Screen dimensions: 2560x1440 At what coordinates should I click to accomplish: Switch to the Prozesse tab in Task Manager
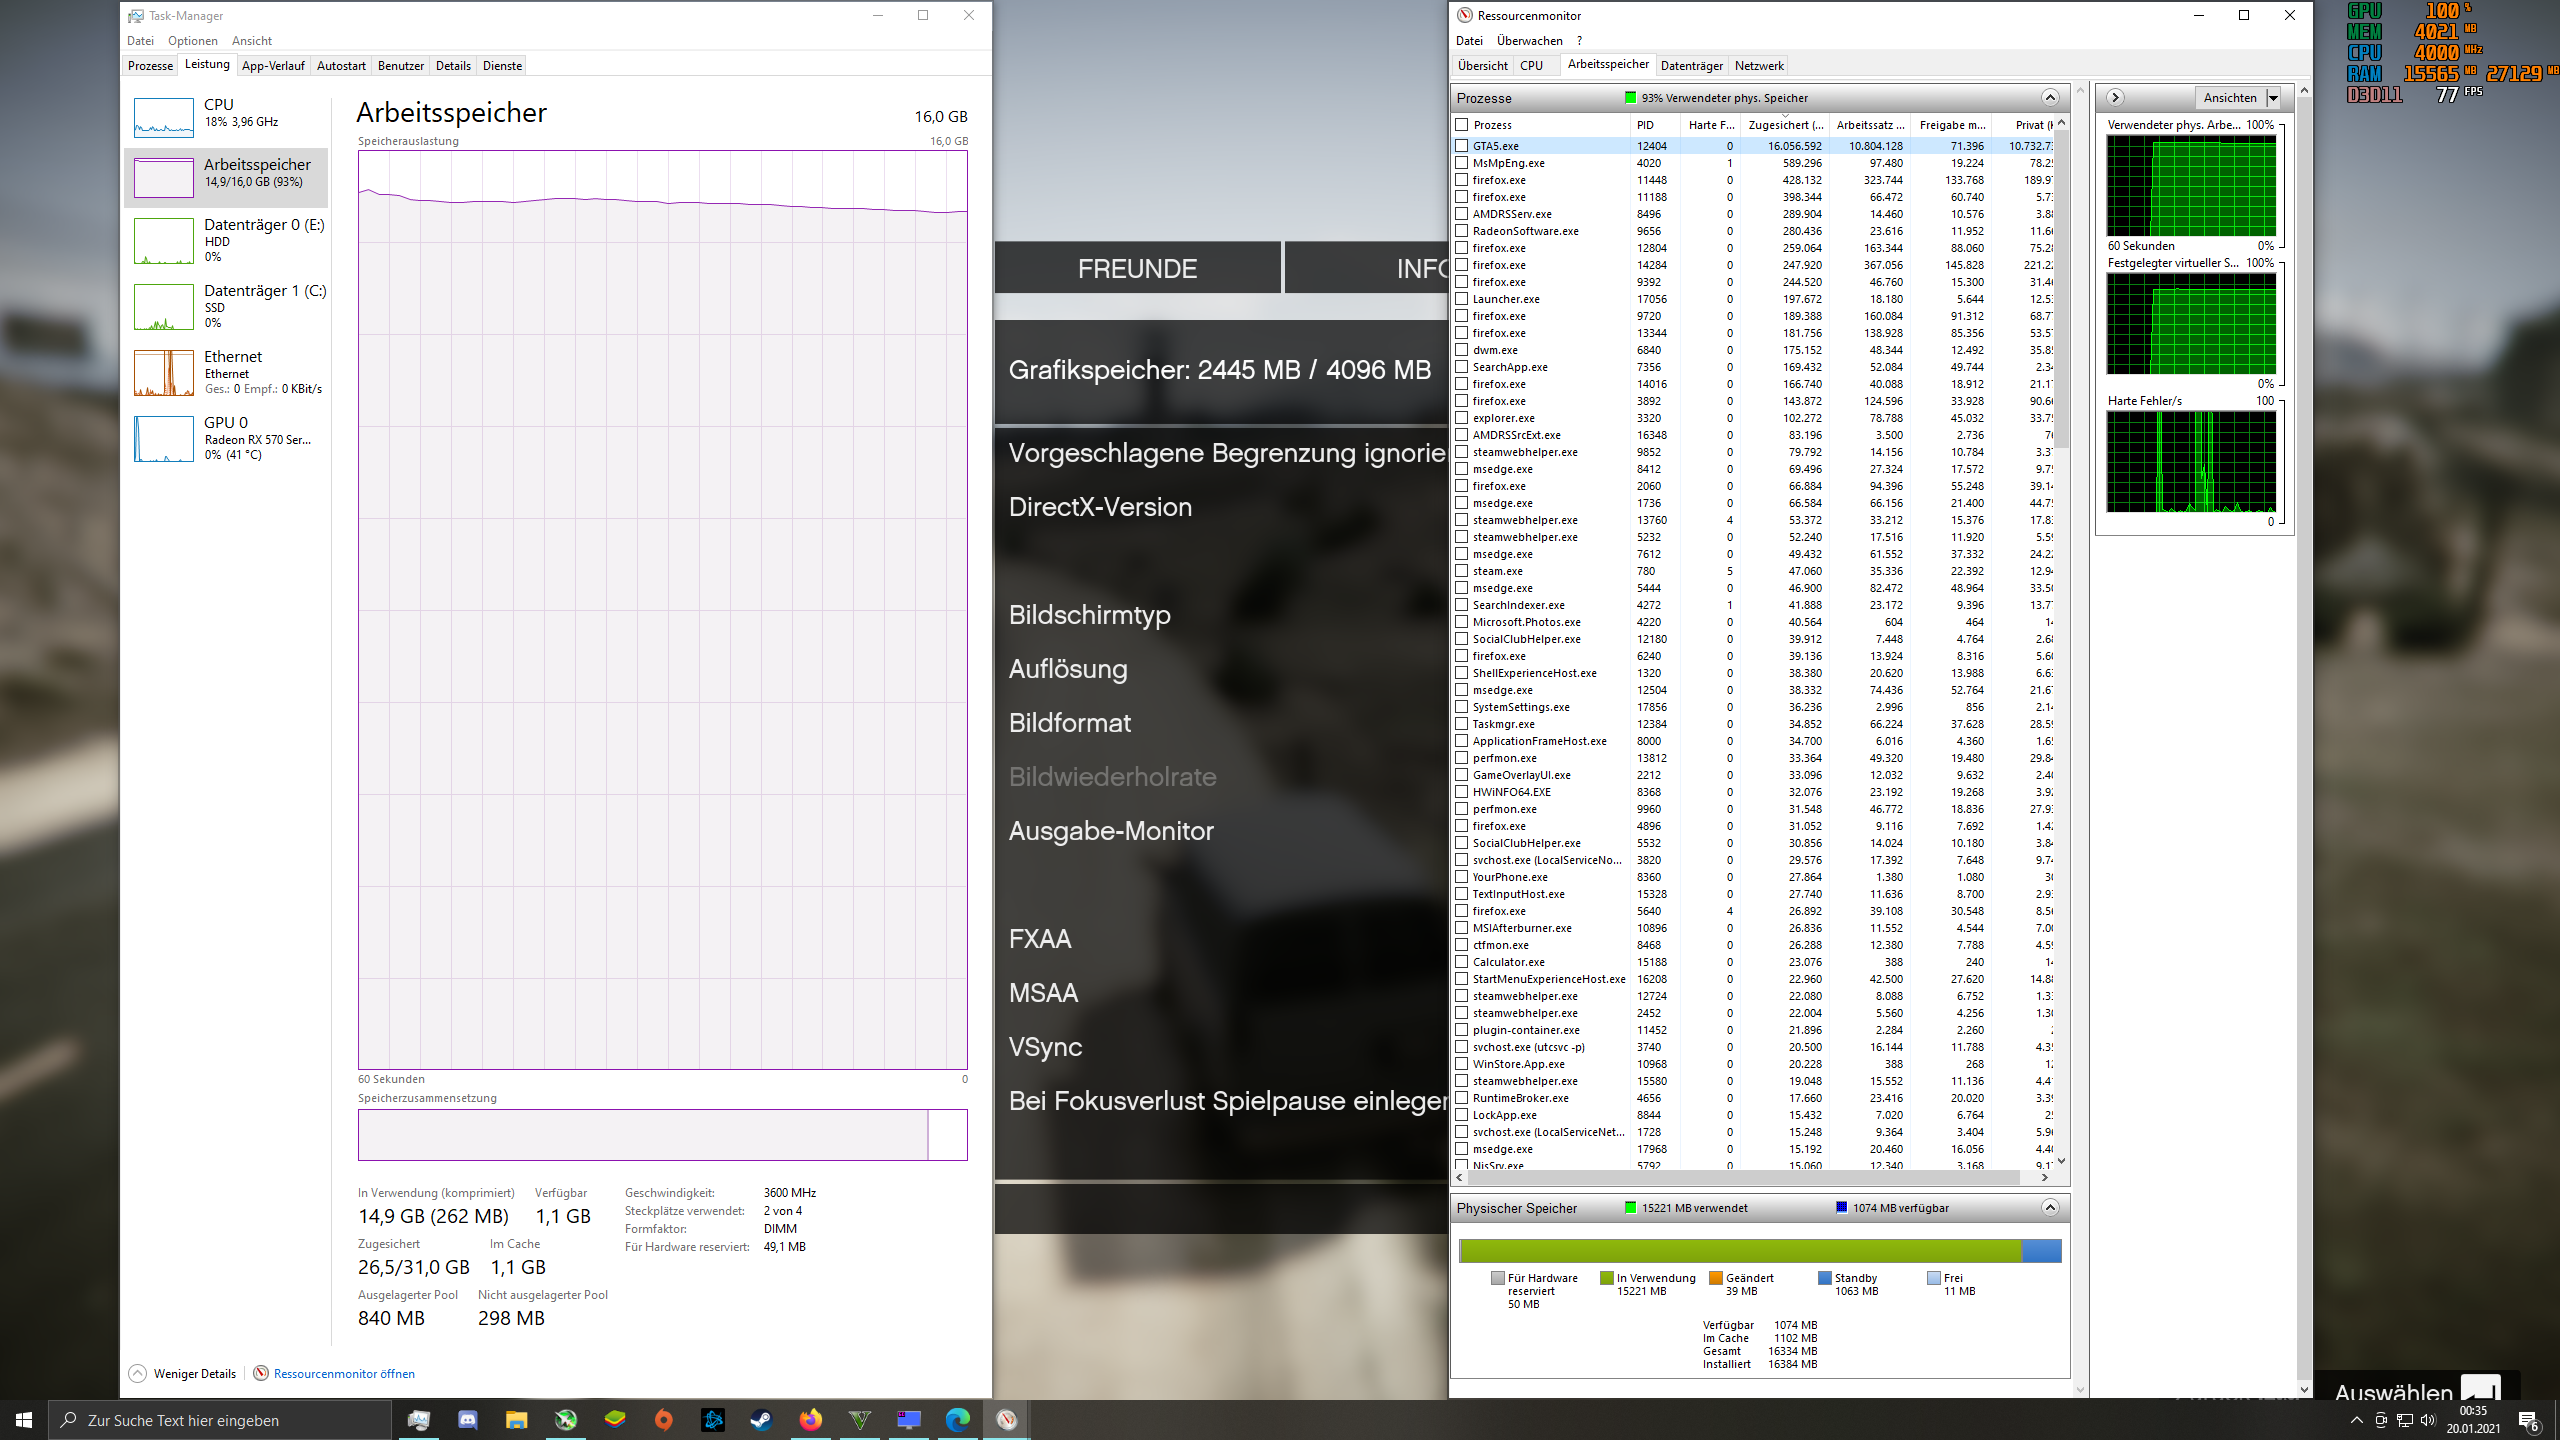(151, 66)
